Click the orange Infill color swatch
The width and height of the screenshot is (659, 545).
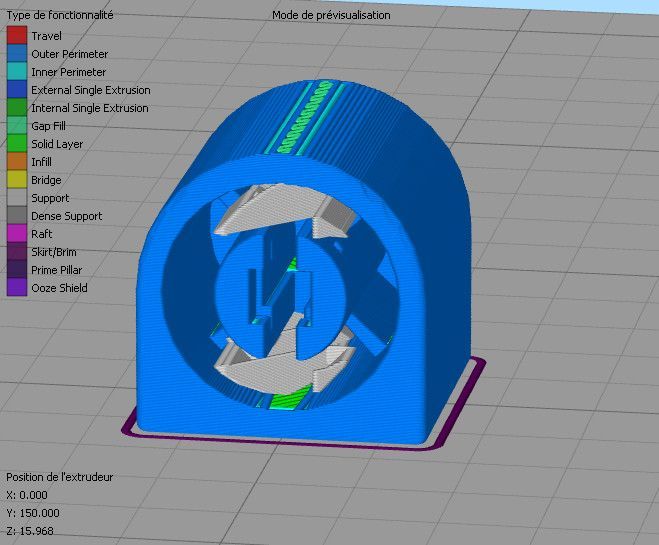17,162
